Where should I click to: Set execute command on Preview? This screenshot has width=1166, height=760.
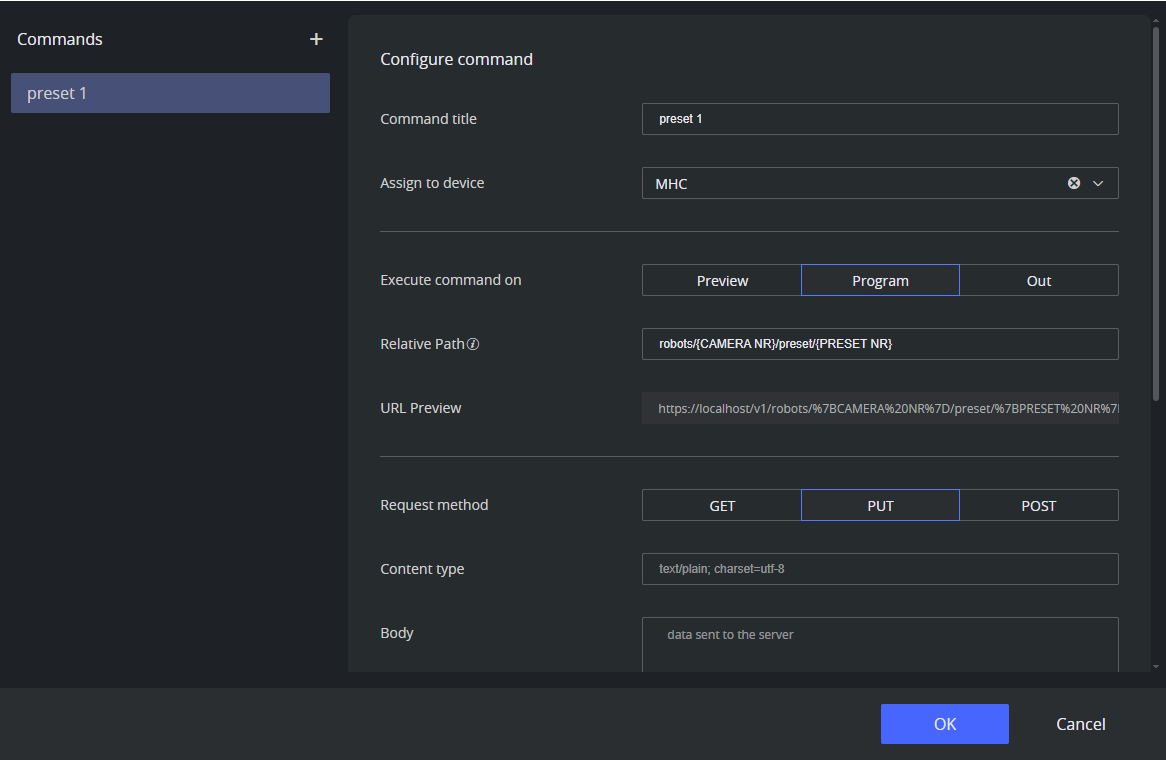pyautogui.click(x=722, y=281)
